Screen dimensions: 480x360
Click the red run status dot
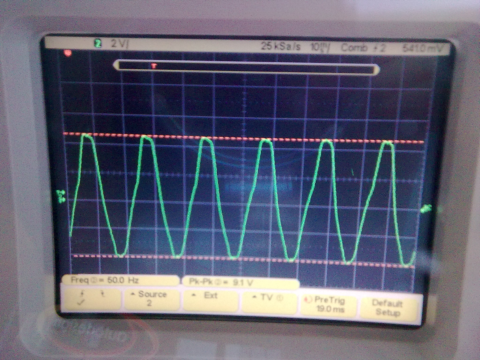click(x=68, y=53)
